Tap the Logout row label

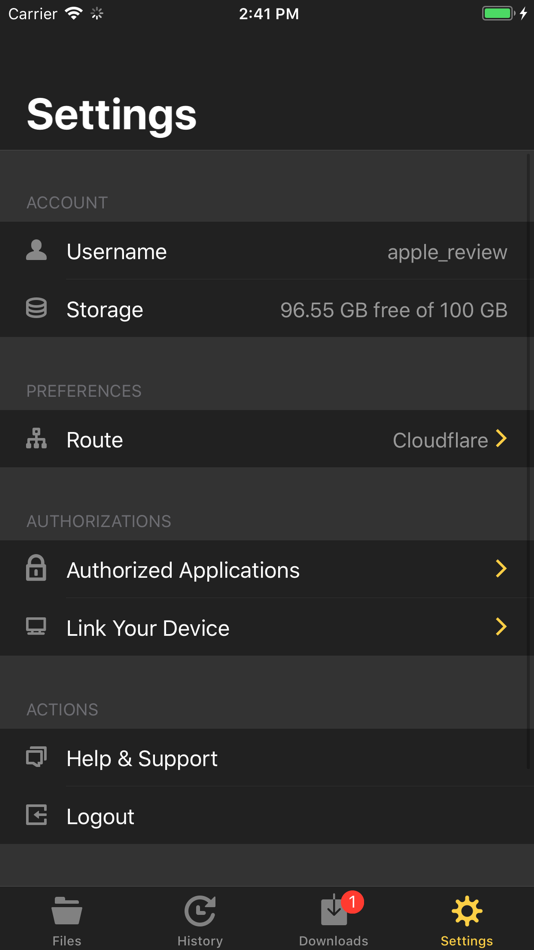point(101,816)
